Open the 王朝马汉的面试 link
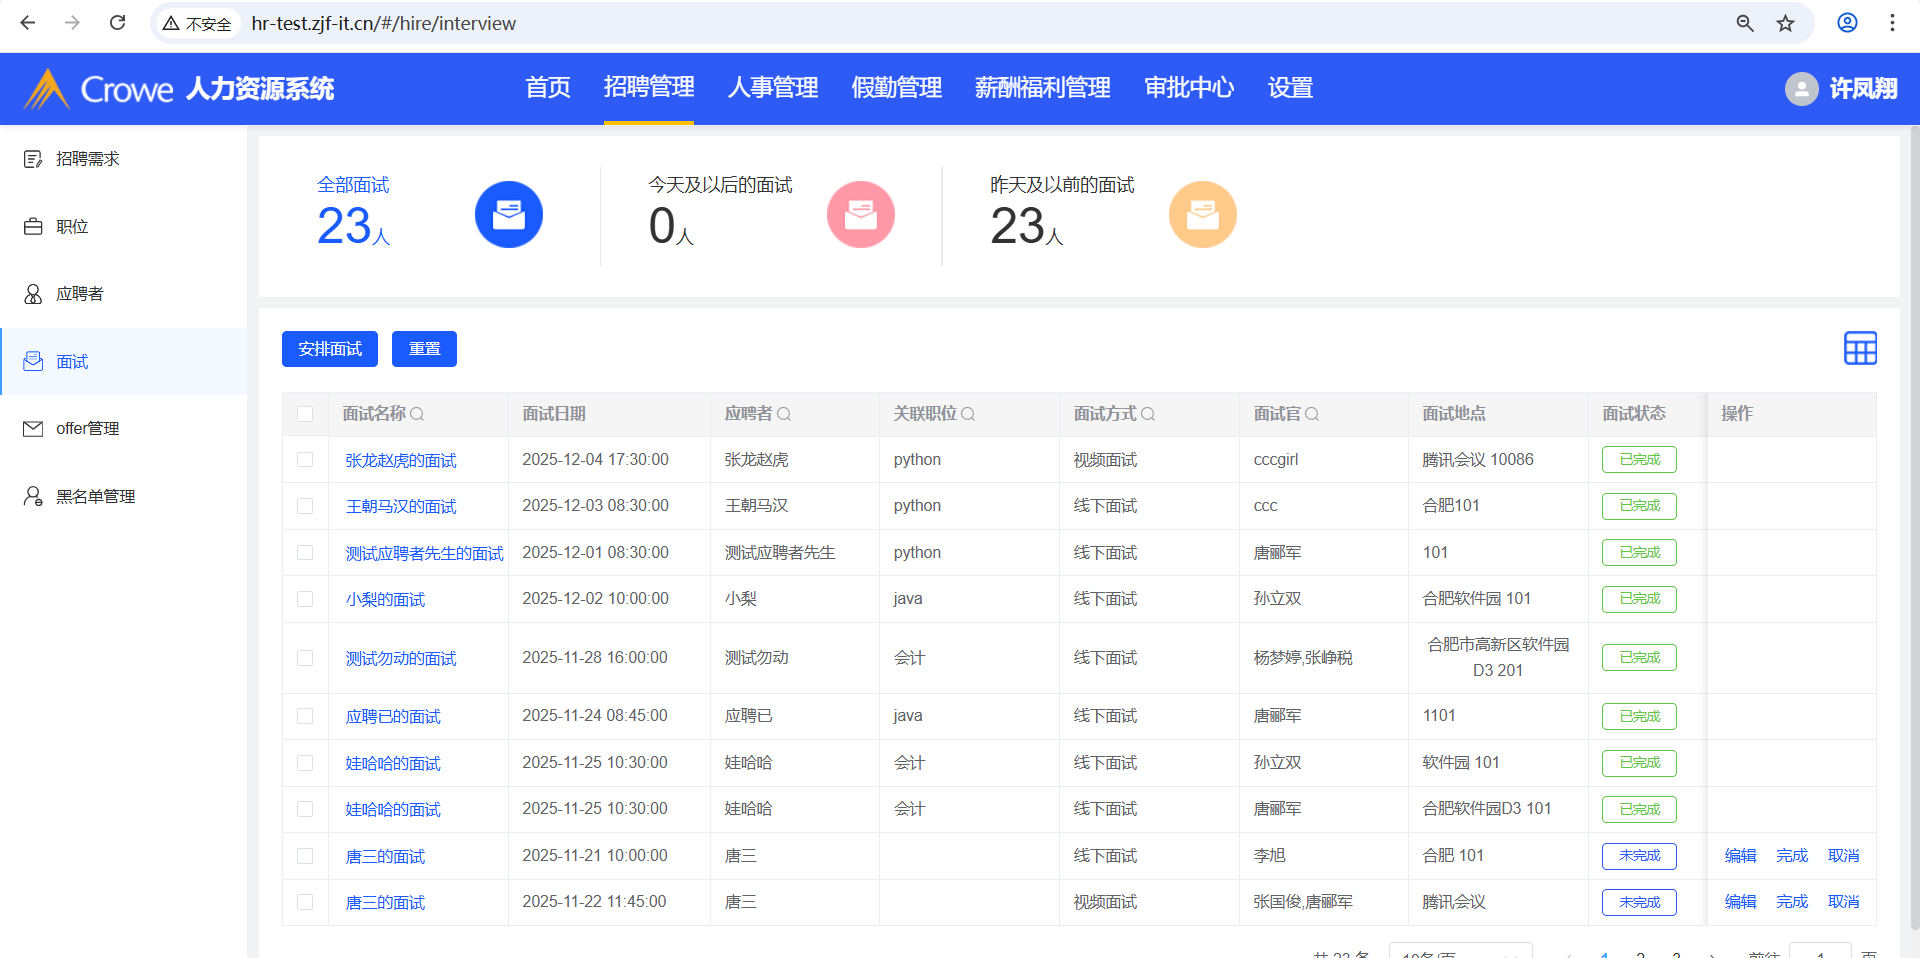The width and height of the screenshot is (1920, 958). [401, 507]
